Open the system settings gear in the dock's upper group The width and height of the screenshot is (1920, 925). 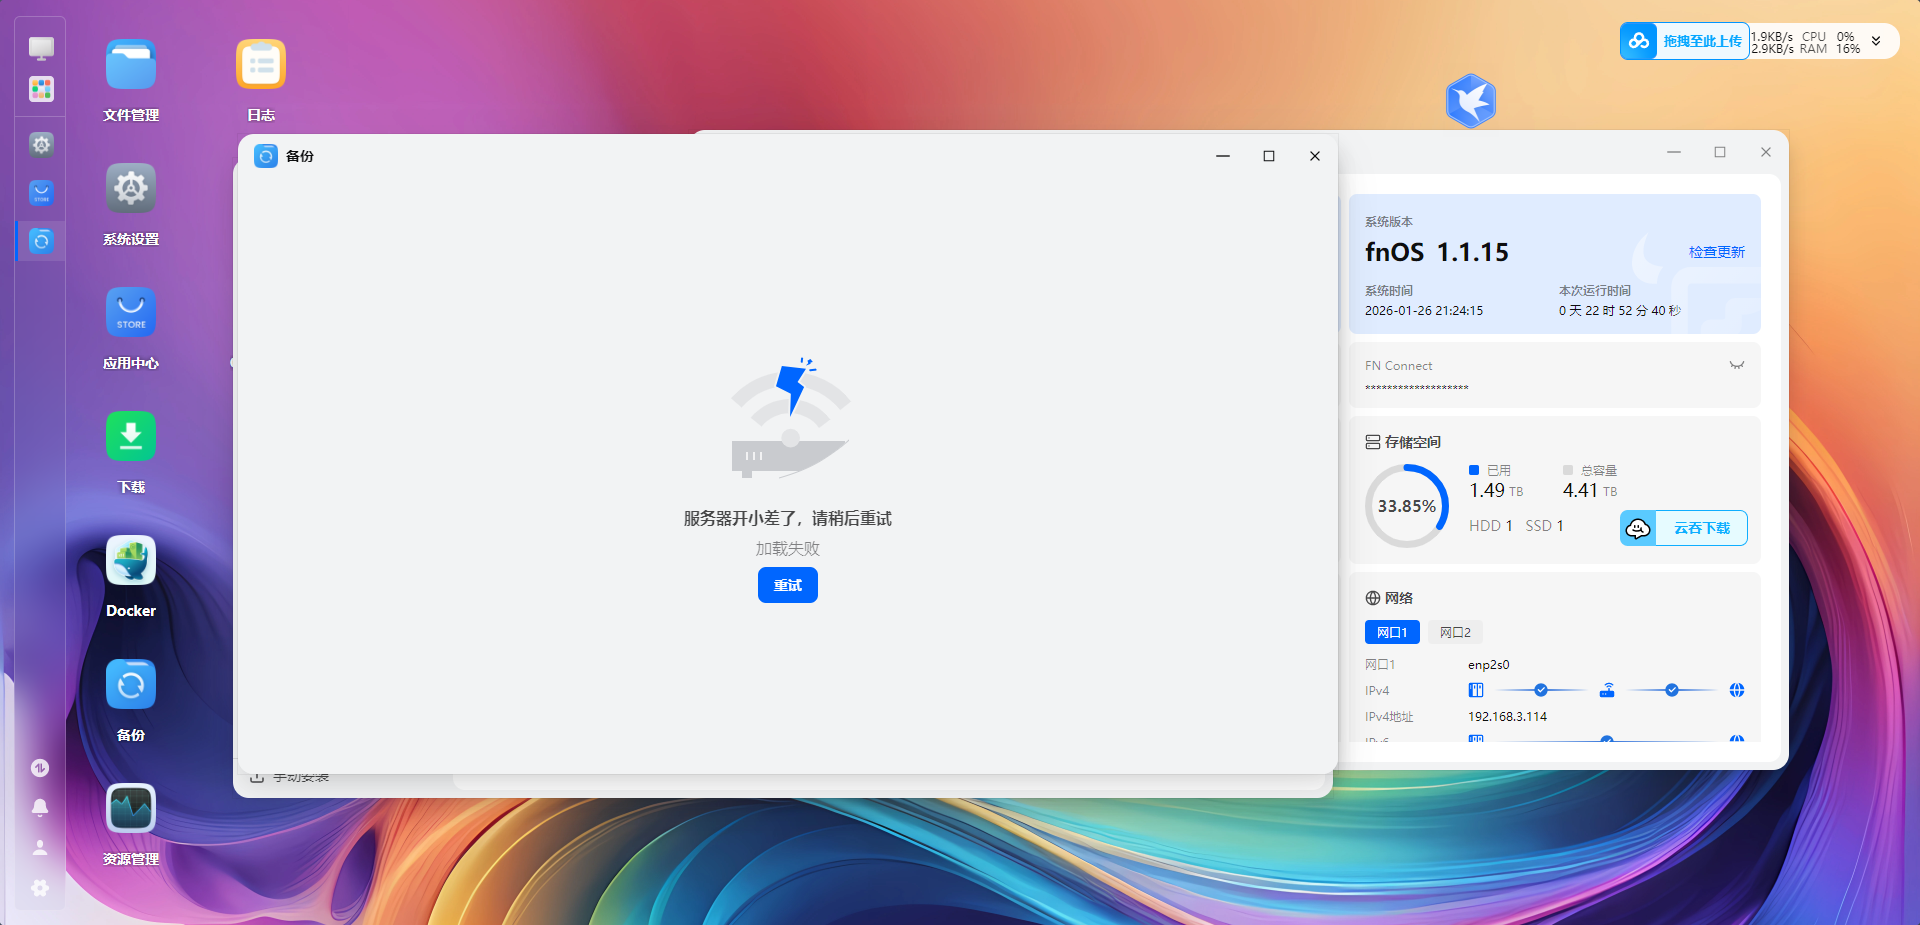click(41, 144)
